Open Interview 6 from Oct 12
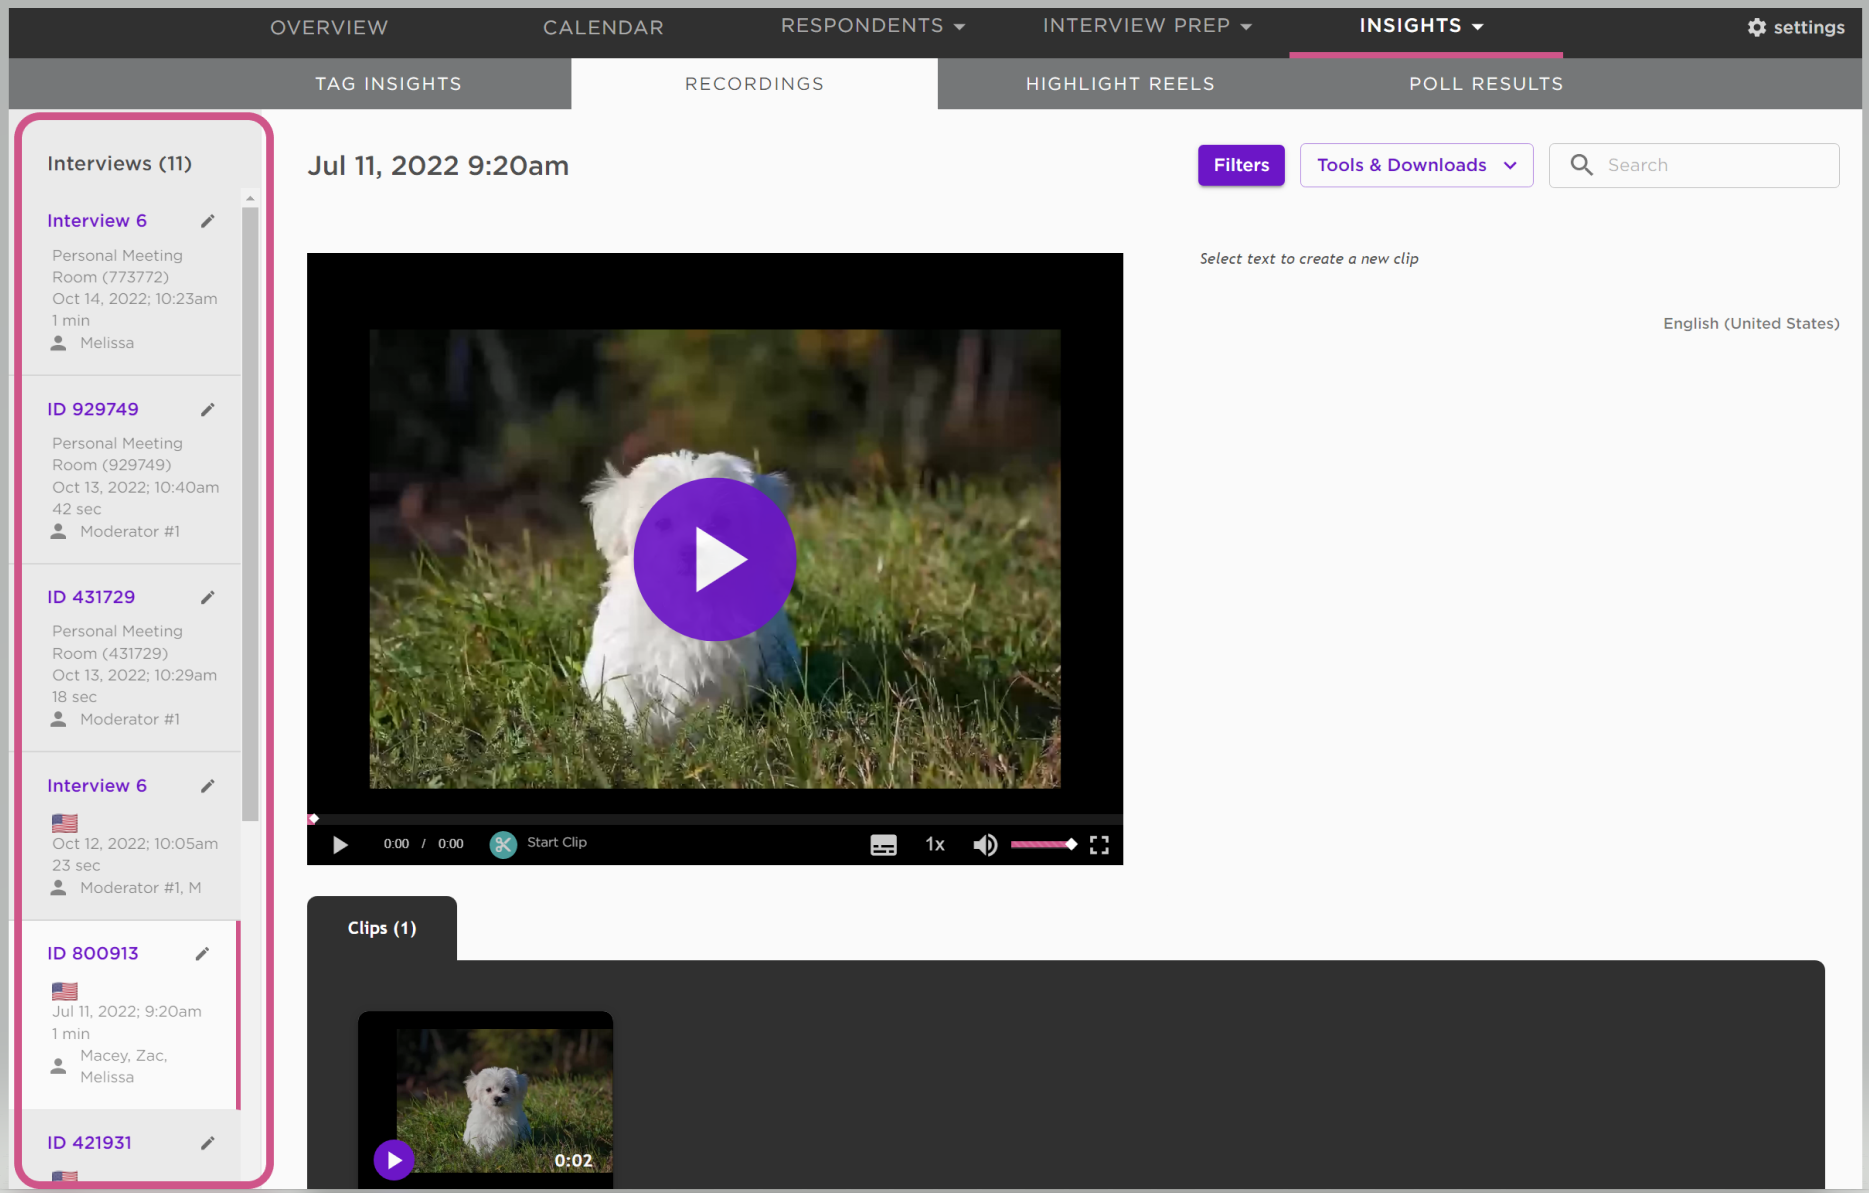 [97, 786]
